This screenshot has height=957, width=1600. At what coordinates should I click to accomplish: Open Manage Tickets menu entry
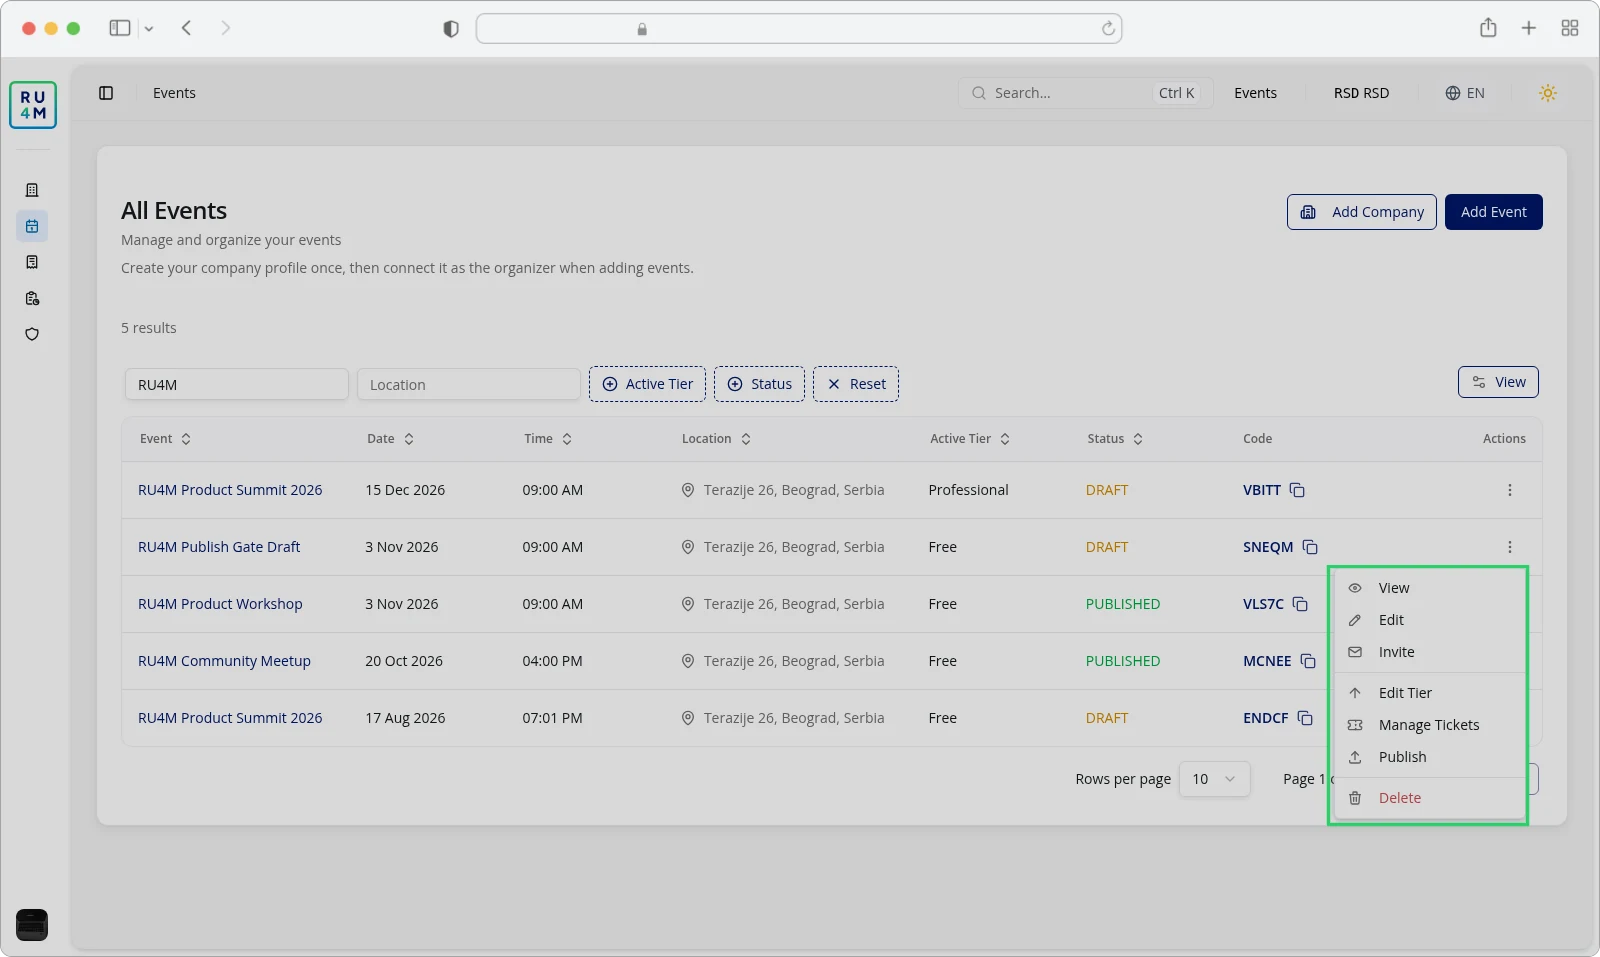click(x=1428, y=725)
